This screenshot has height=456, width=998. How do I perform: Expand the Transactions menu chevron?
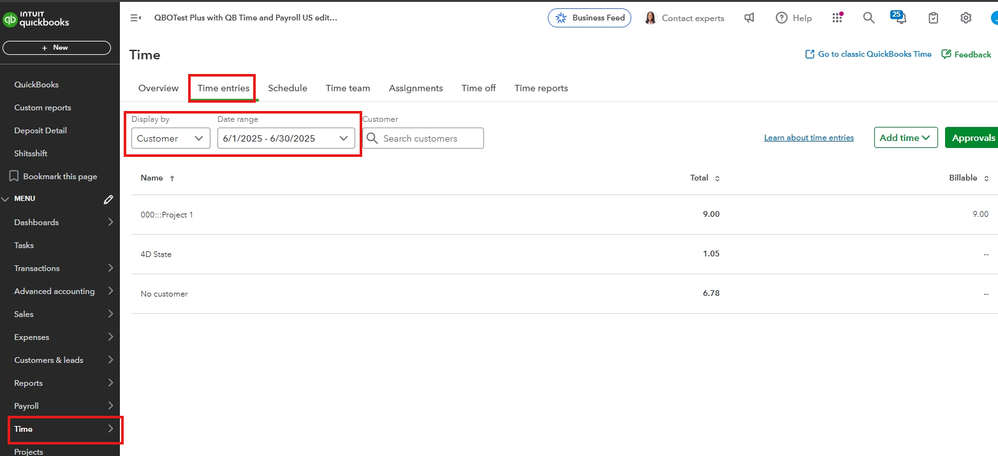(x=111, y=268)
